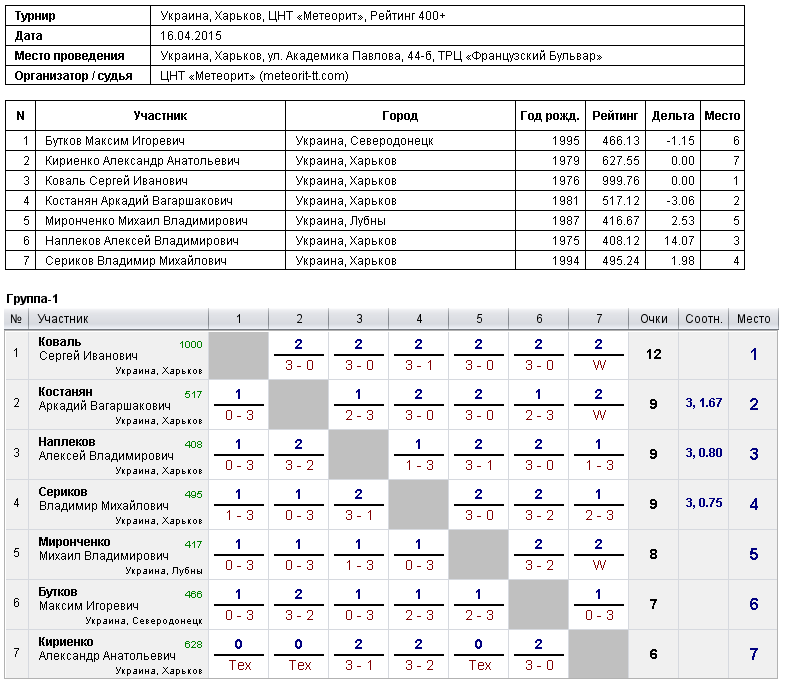Click the 'Турнир' row label
This screenshot has height=692, width=788.
(35, 16)
